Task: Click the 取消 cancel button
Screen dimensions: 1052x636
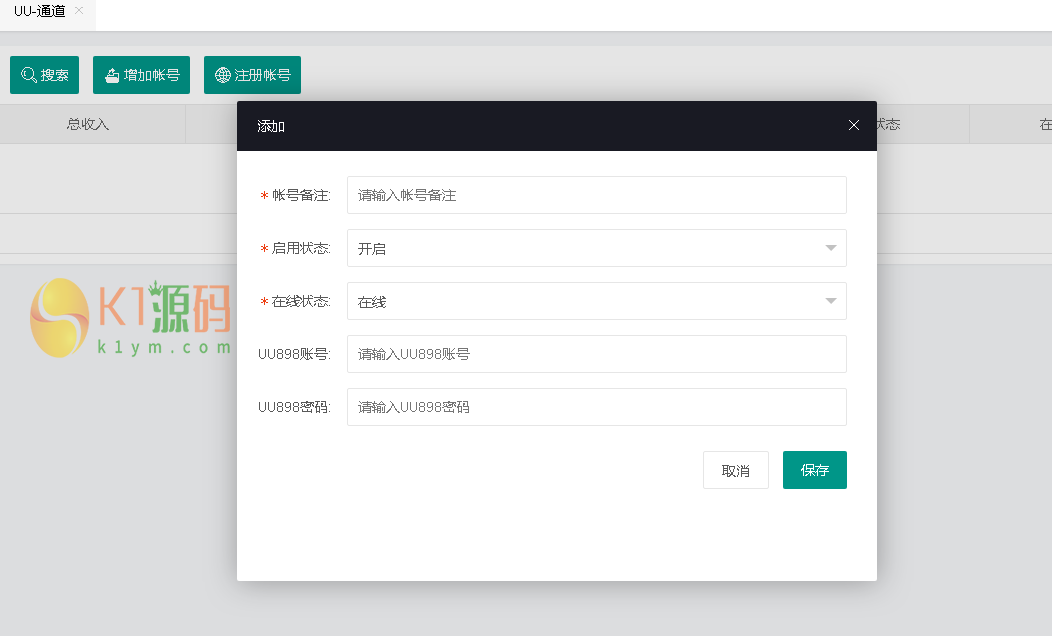Action: [735, 470]
